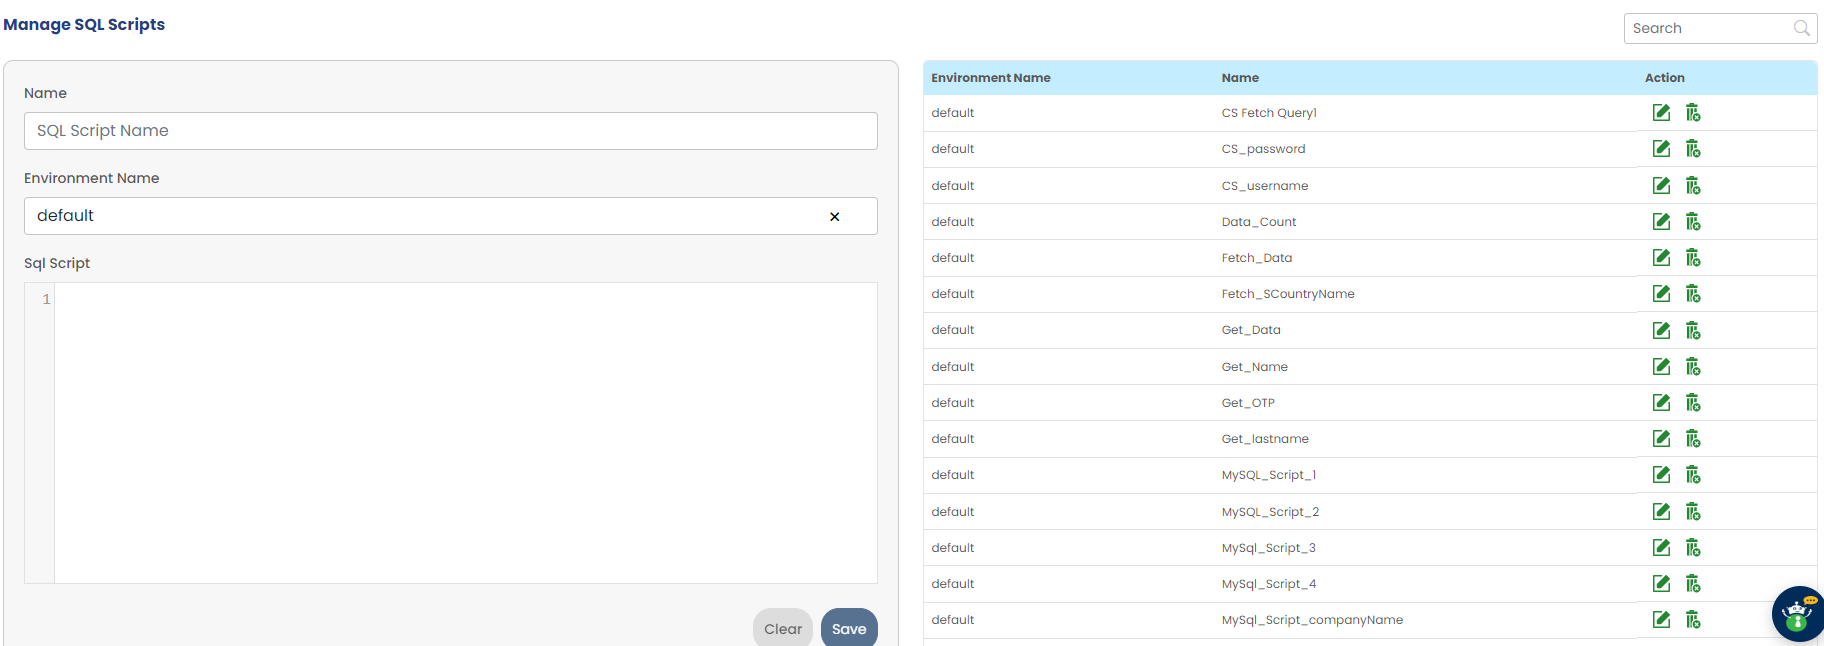Sort by Environment Name column header
The height and width of the screenshot is (646, 1824).
pyautogui.click(x=990, y=78)
